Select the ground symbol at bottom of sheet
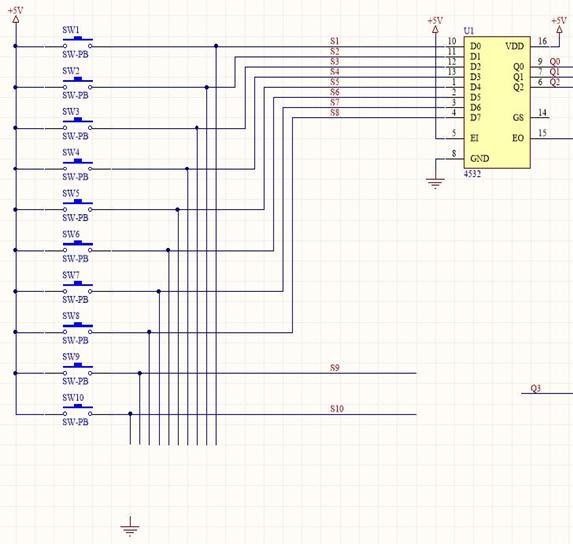The height and width of the screenshot is (544, 573). 130,526
